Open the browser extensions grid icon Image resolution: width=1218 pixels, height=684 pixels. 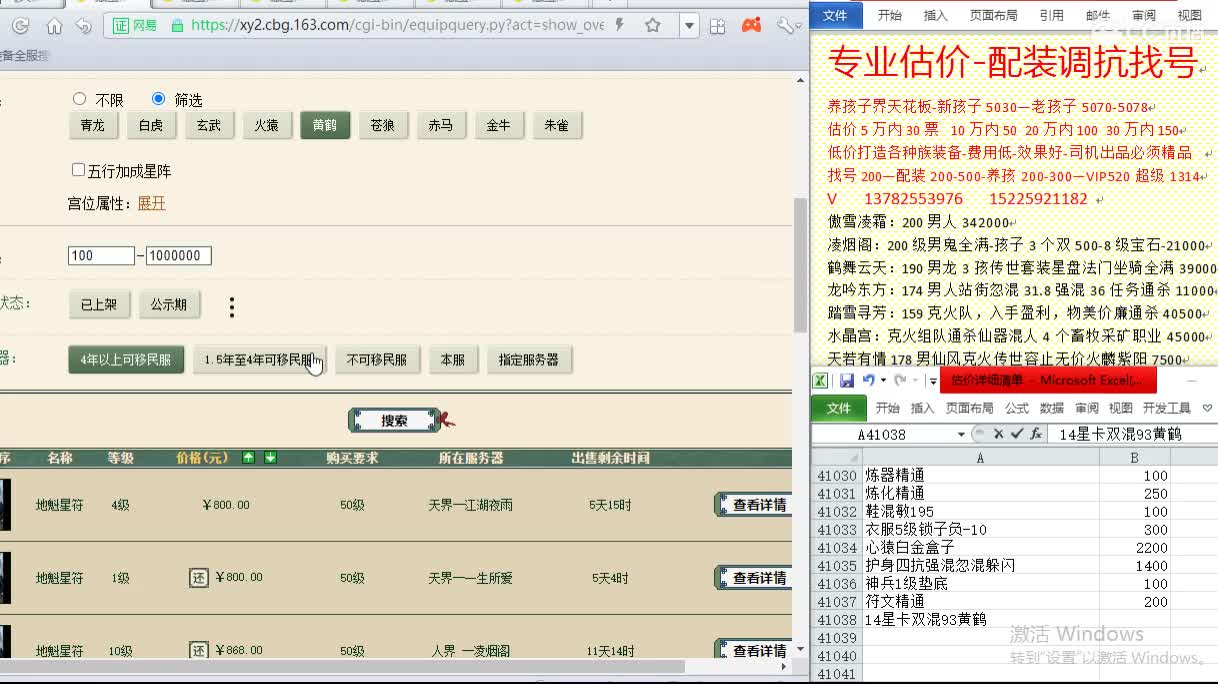pyautogui.click(x=717, y=26)
